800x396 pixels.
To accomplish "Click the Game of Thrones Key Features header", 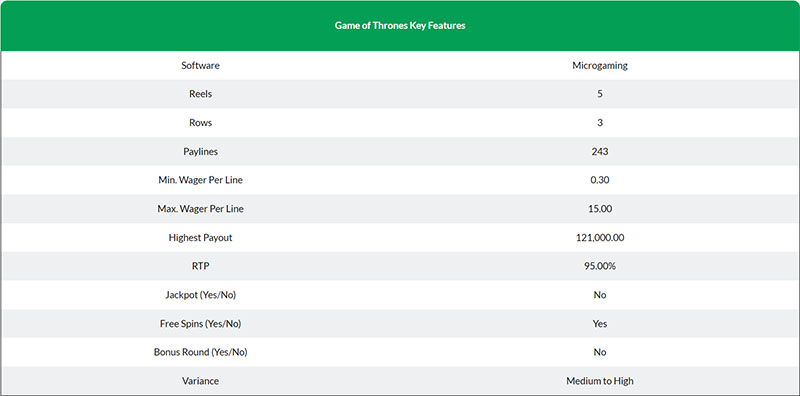I will tap(400, 26).
